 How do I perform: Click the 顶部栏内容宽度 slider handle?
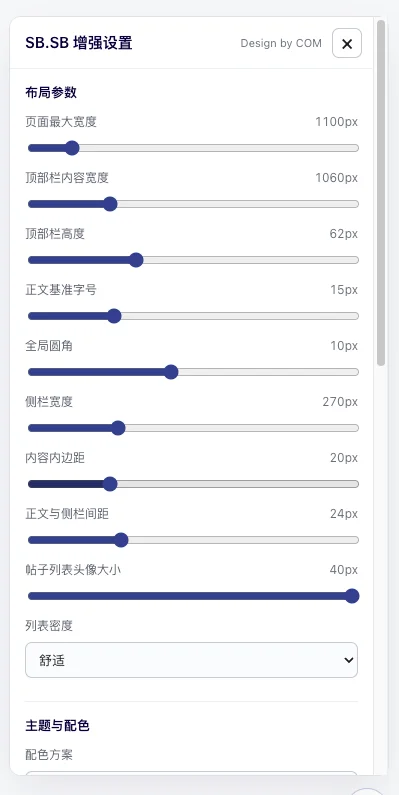pyautogui.click(x=110, y=204)
